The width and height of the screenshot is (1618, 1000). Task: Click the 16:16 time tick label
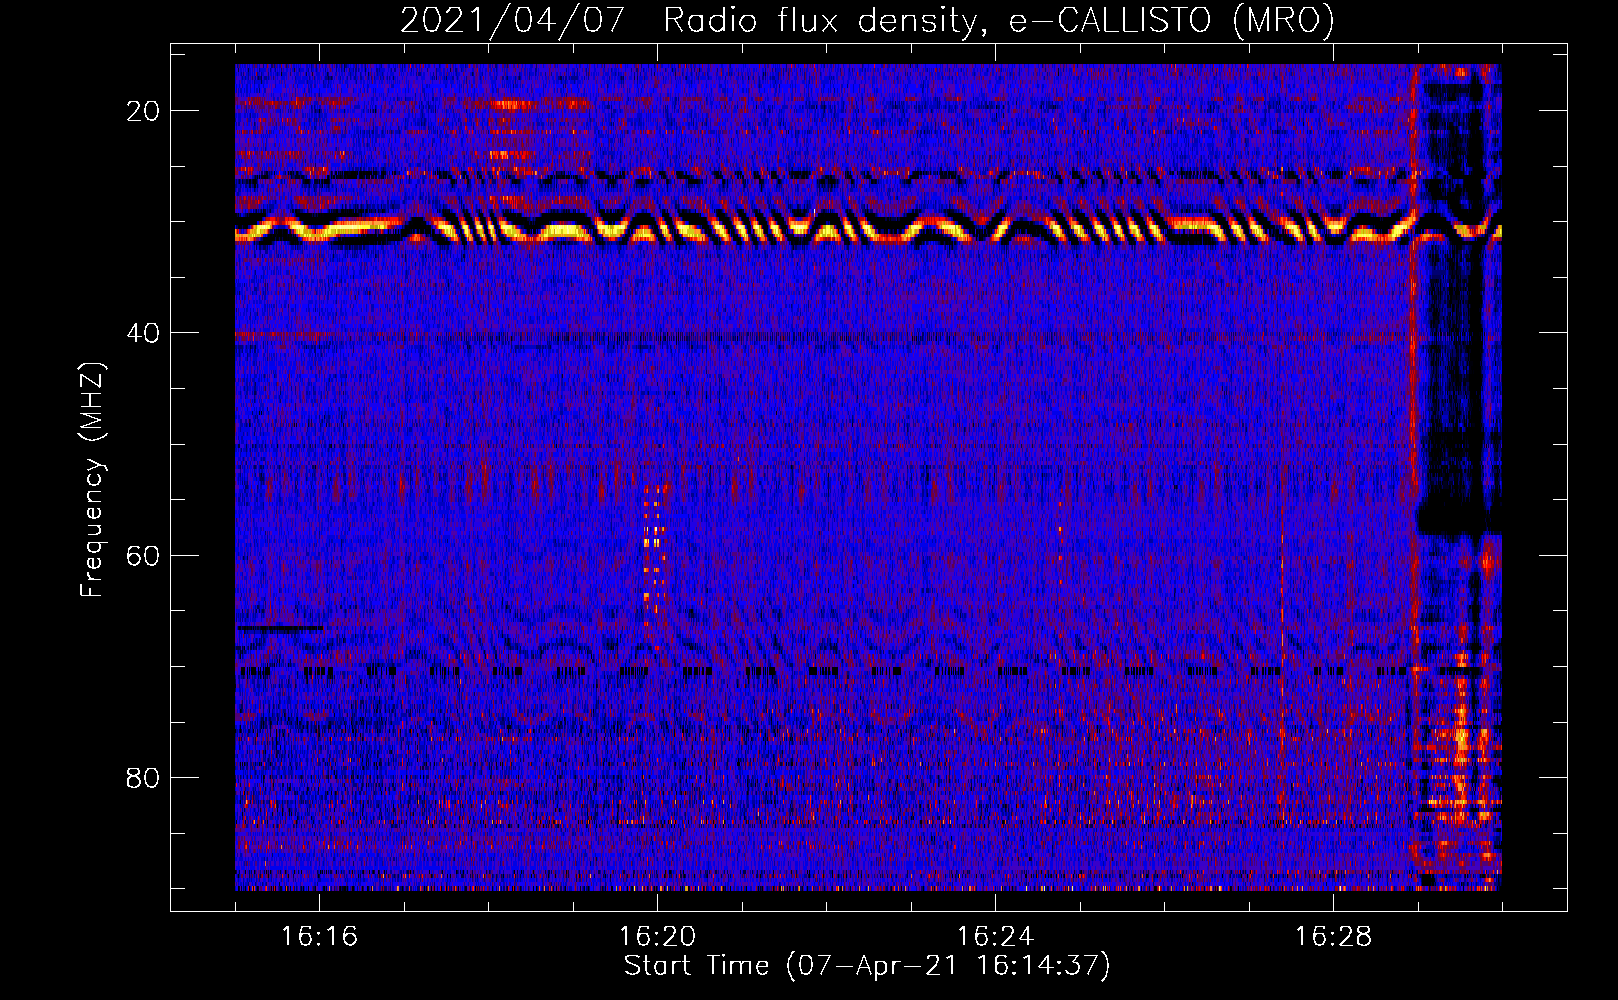coord(319,936)
